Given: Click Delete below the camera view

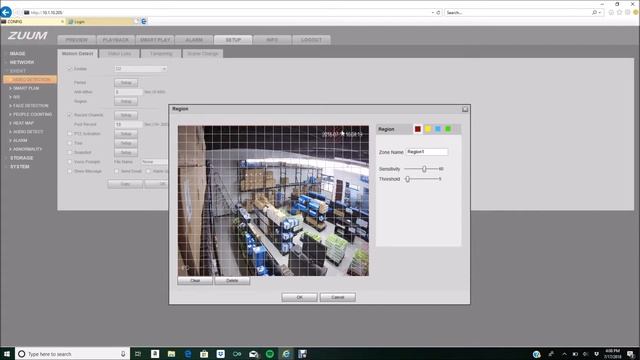Looking at the screenshot, I should 232,281.
